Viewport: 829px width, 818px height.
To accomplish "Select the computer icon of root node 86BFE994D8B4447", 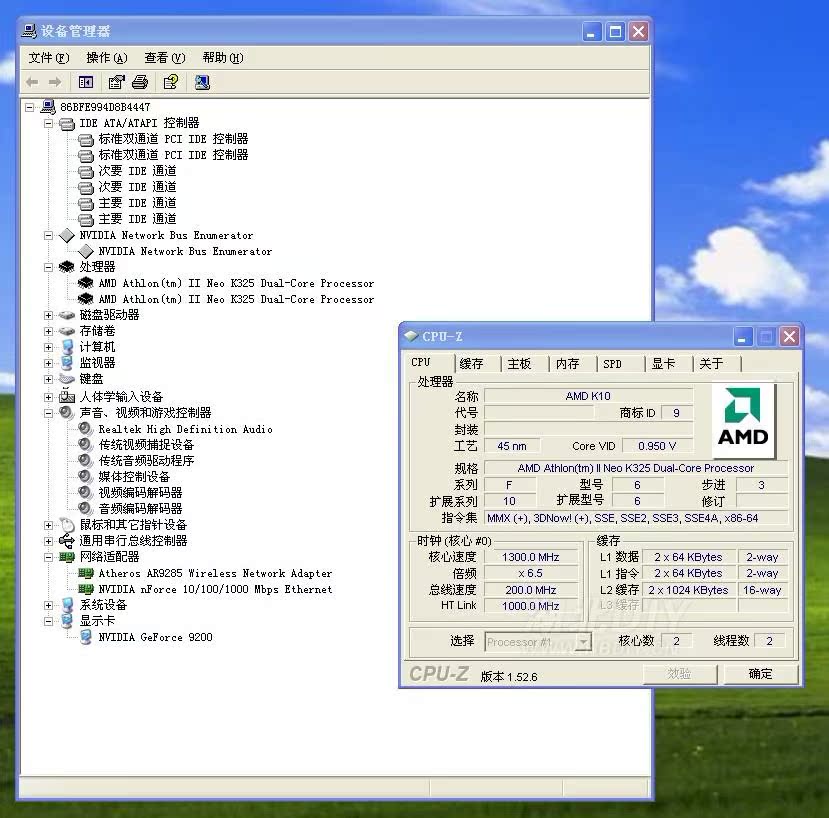I will pos(48,107).
